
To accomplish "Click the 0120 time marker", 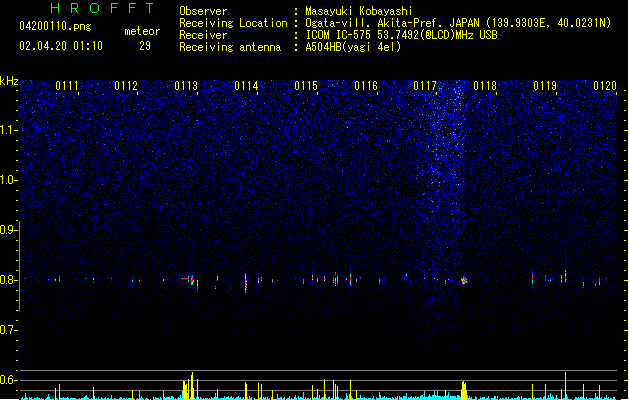I will 605,86.
